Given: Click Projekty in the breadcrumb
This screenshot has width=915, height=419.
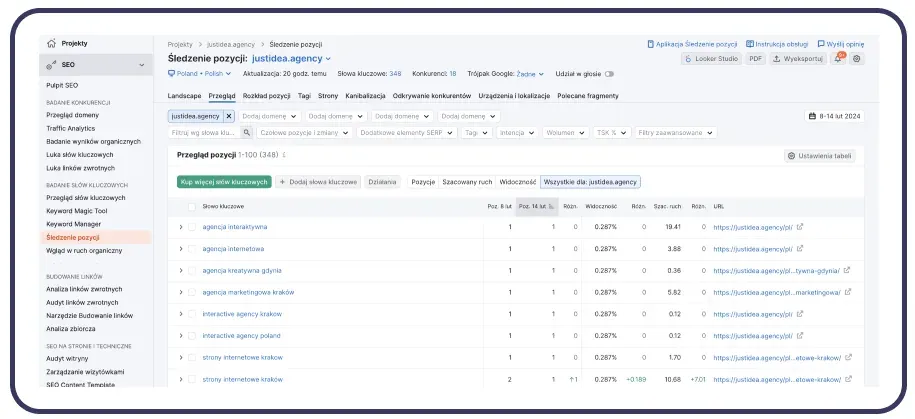Looking at the screenshot, I should coord(180,44).
